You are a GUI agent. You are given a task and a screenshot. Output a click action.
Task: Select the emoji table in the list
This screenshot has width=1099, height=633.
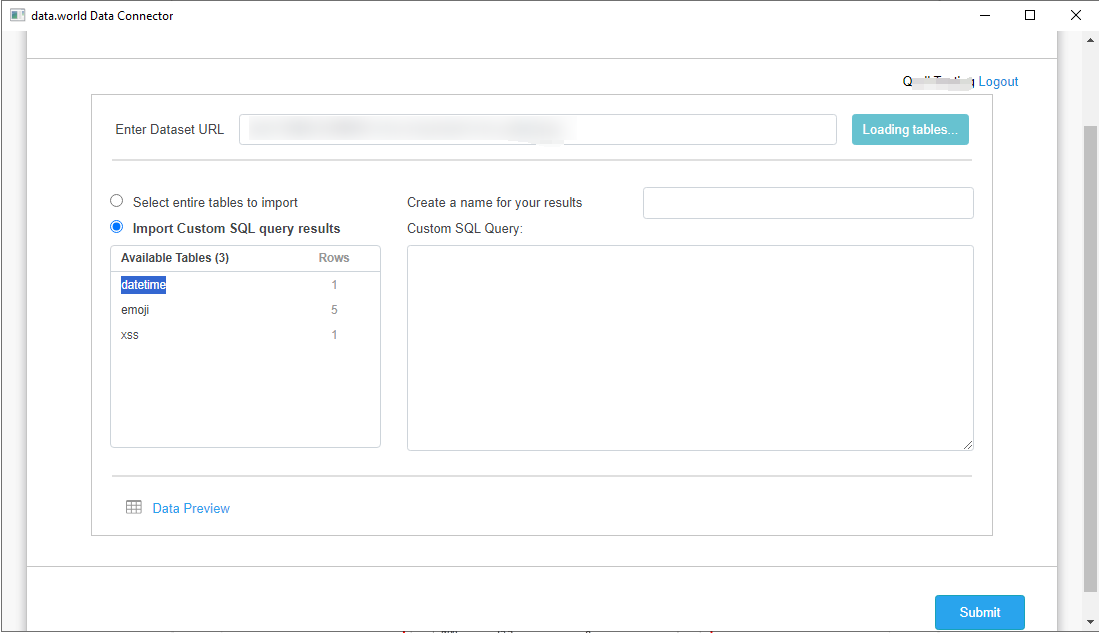point(135,310)
